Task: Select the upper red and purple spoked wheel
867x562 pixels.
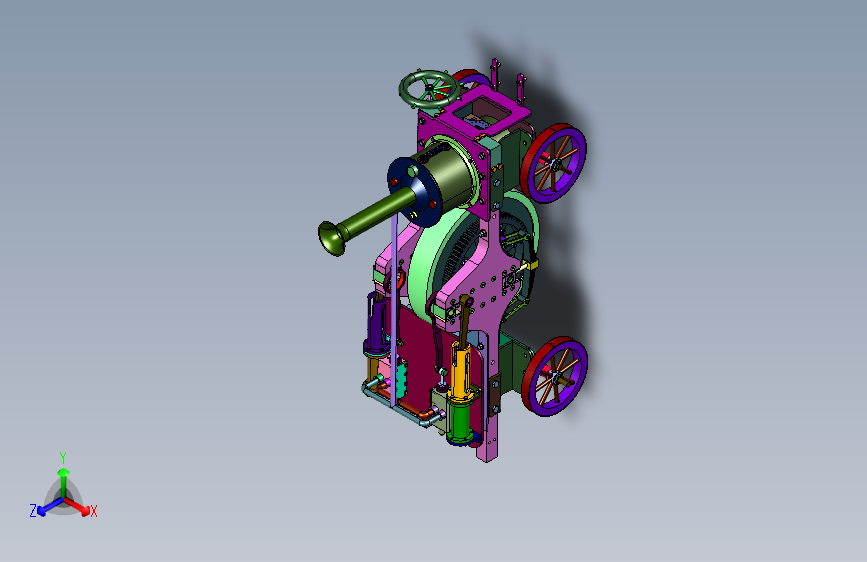Action: (x=553, y=163)
